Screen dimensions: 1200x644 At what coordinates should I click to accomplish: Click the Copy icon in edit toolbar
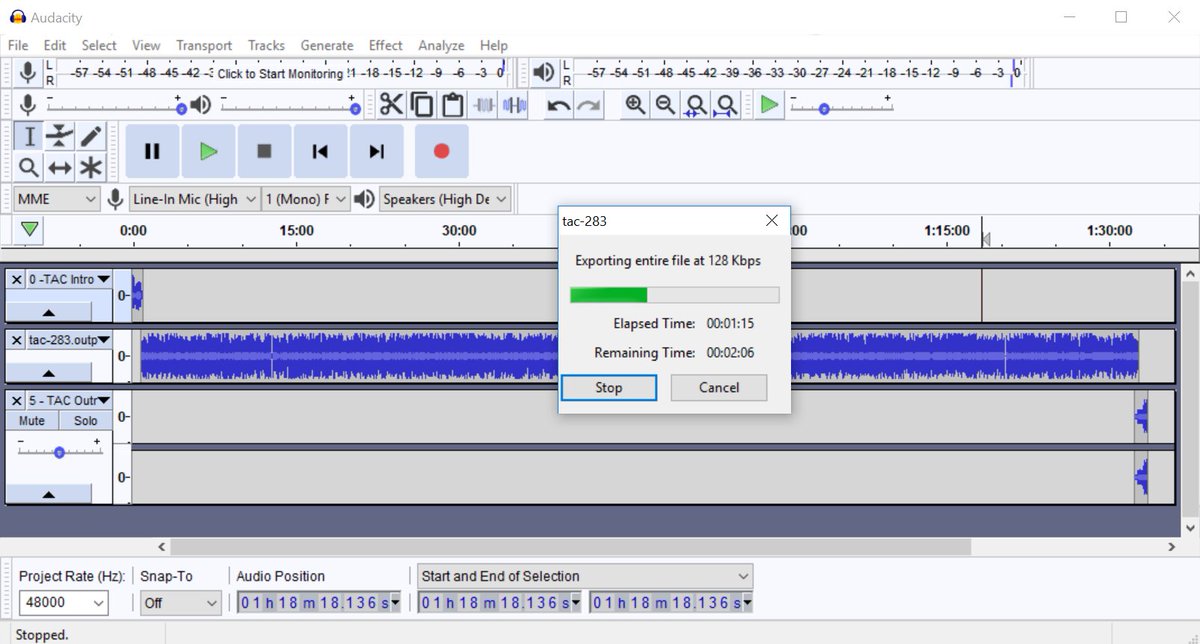(422, 104)
